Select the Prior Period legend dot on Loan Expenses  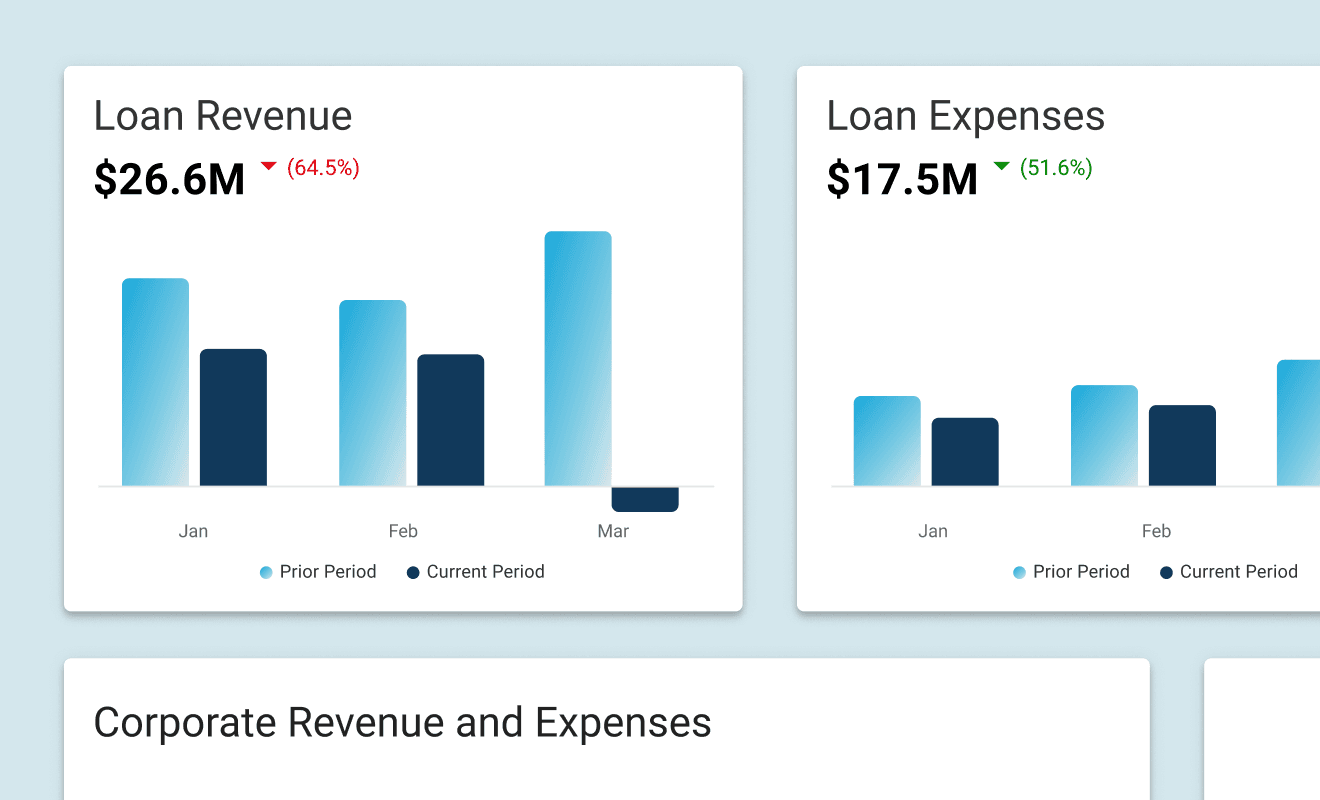pos(1019,572)
